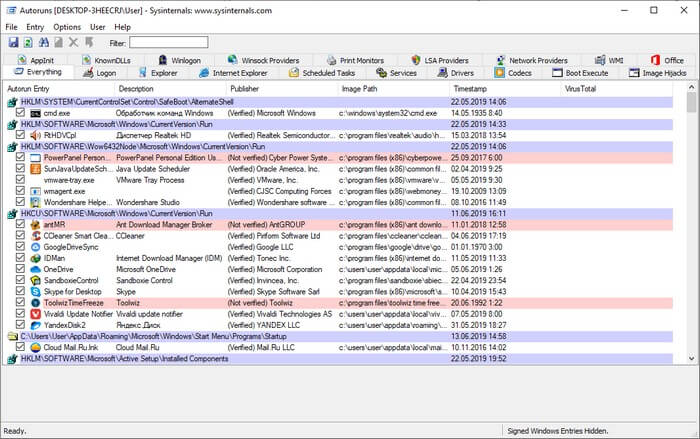Click the SunJavaUpdateSch Java icon
This screenshot has width=700, height=439.
pyautogui.click(x=35, y=169)
